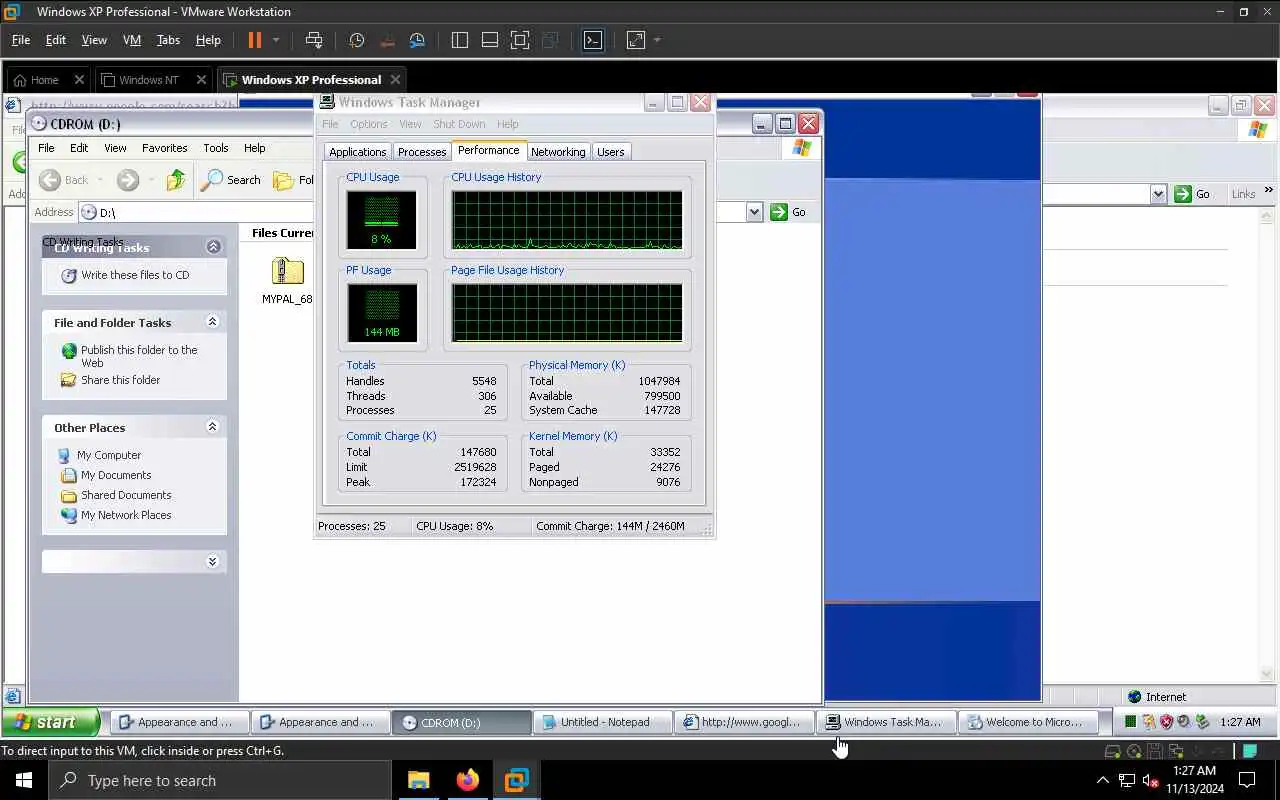Click Safely Remove Hardware tray icon
Image resolution: width=1280 pixels, height=800 pixels.
click(1202, 722)
